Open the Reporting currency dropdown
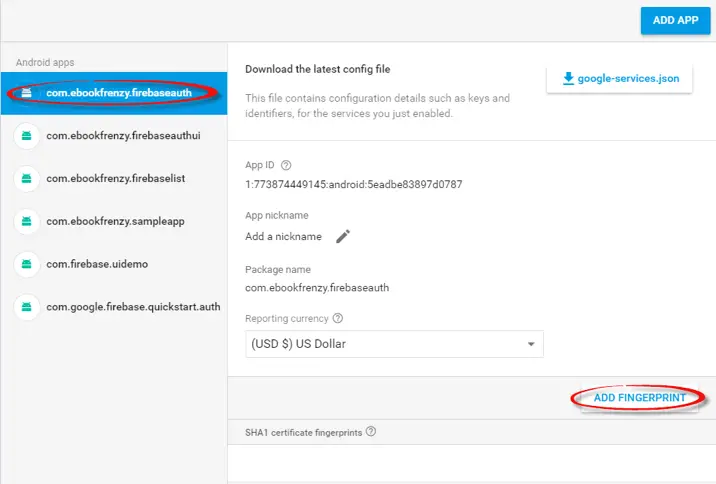This screenshot has height=484, width=716. (x=394, y=345)
